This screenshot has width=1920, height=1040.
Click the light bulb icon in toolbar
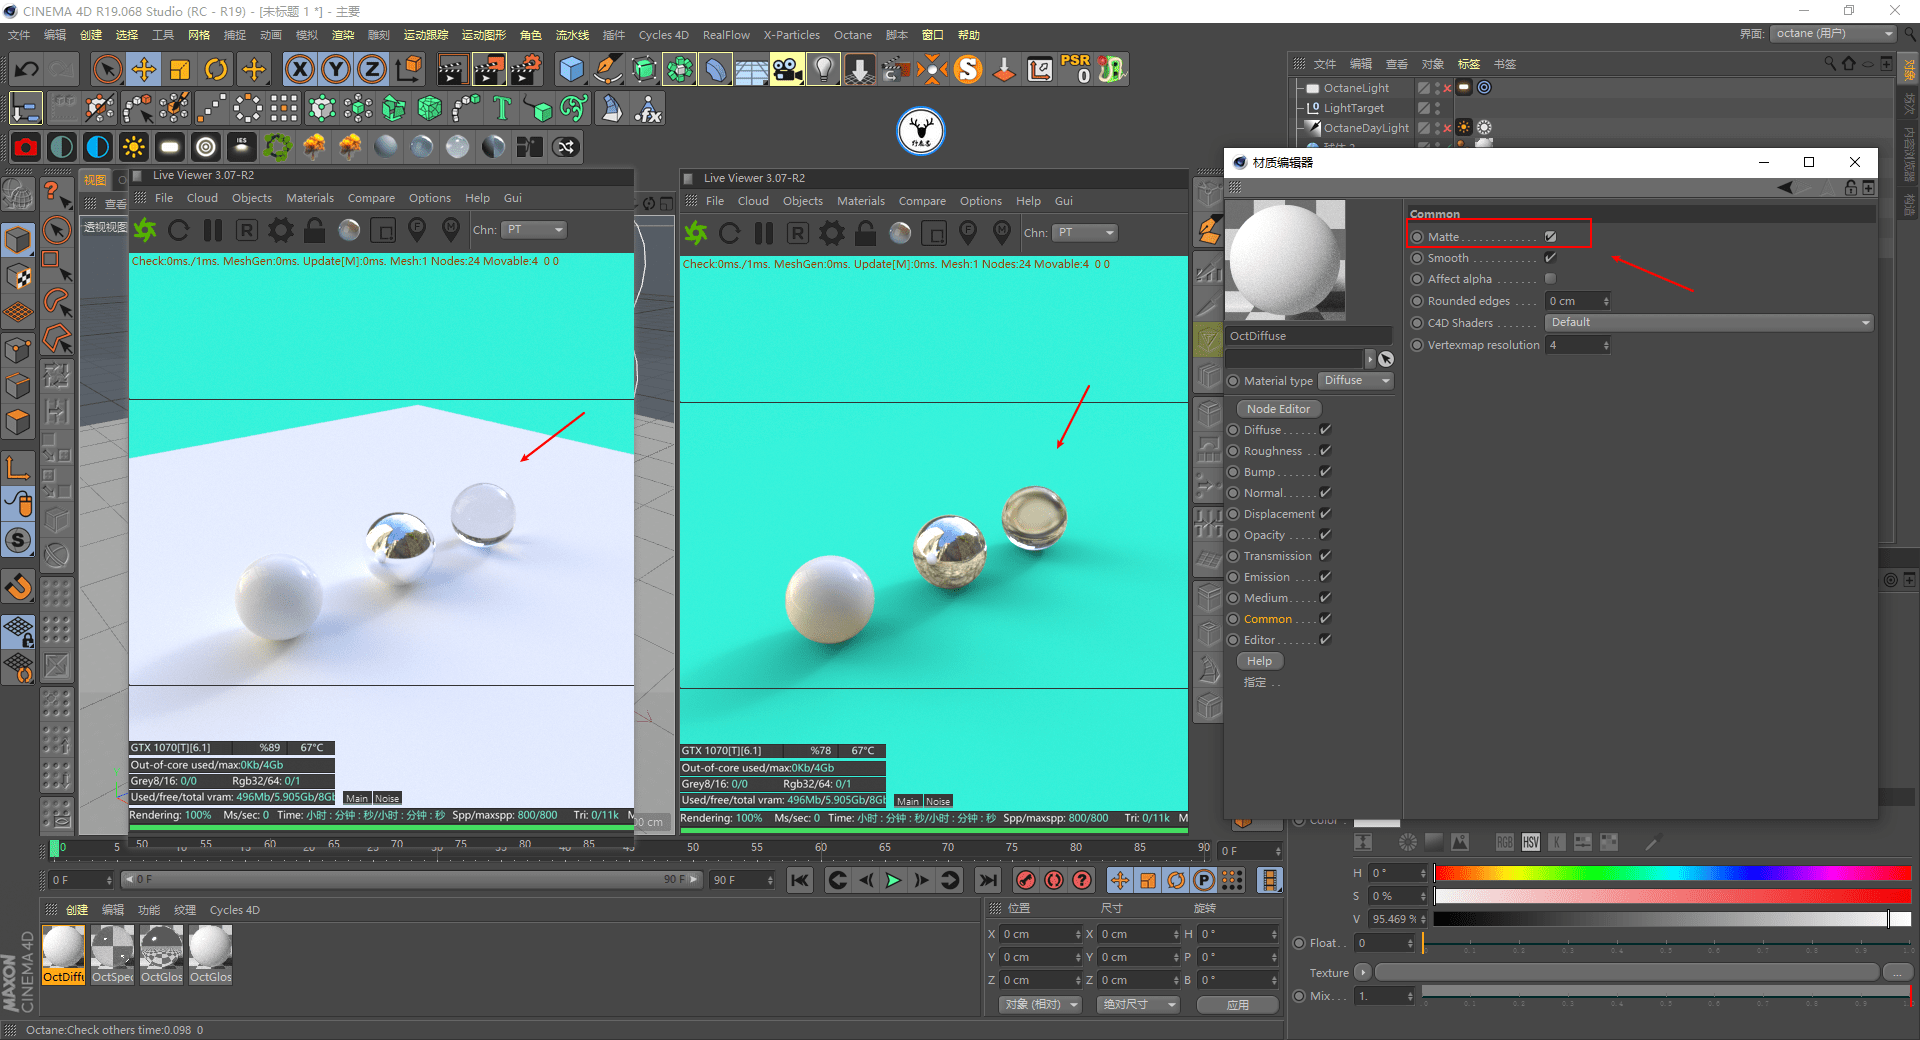823,69
